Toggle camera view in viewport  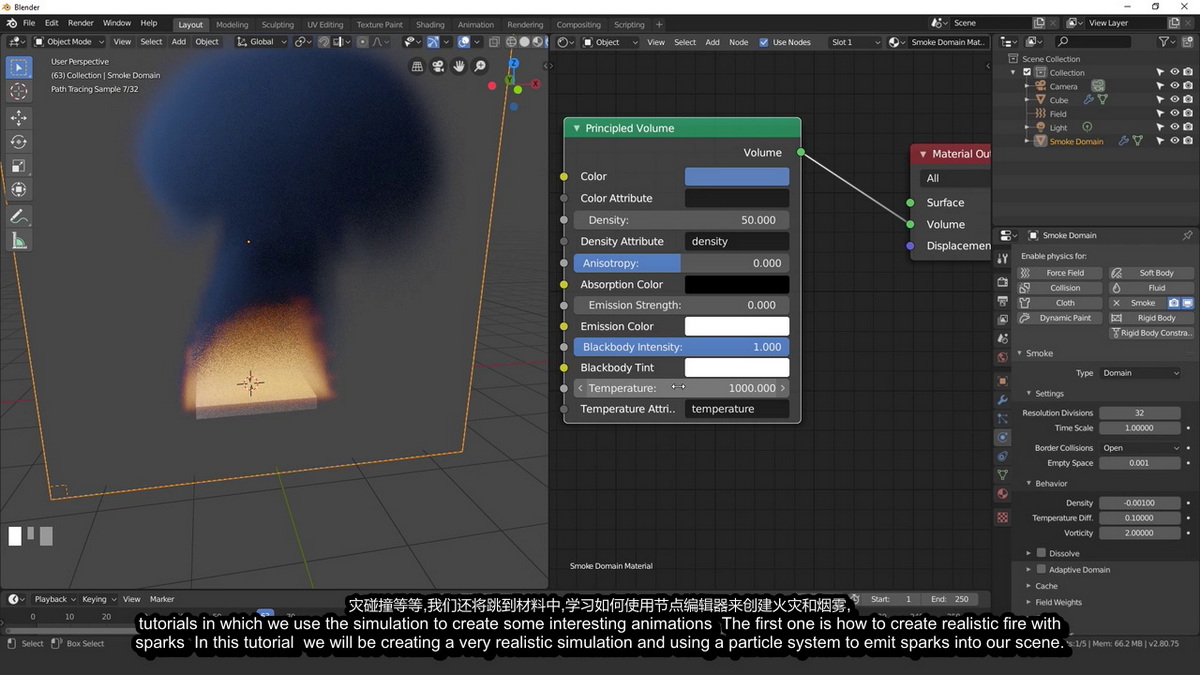click(439, 66)
